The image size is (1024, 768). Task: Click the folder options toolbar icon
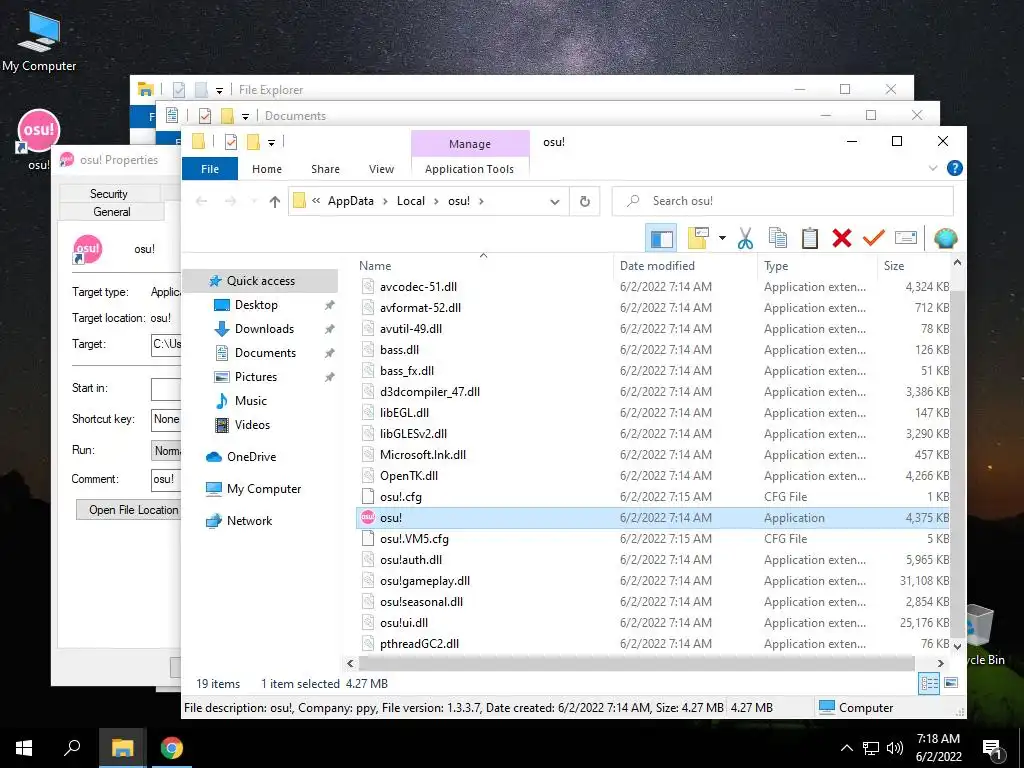click(698, 238)
